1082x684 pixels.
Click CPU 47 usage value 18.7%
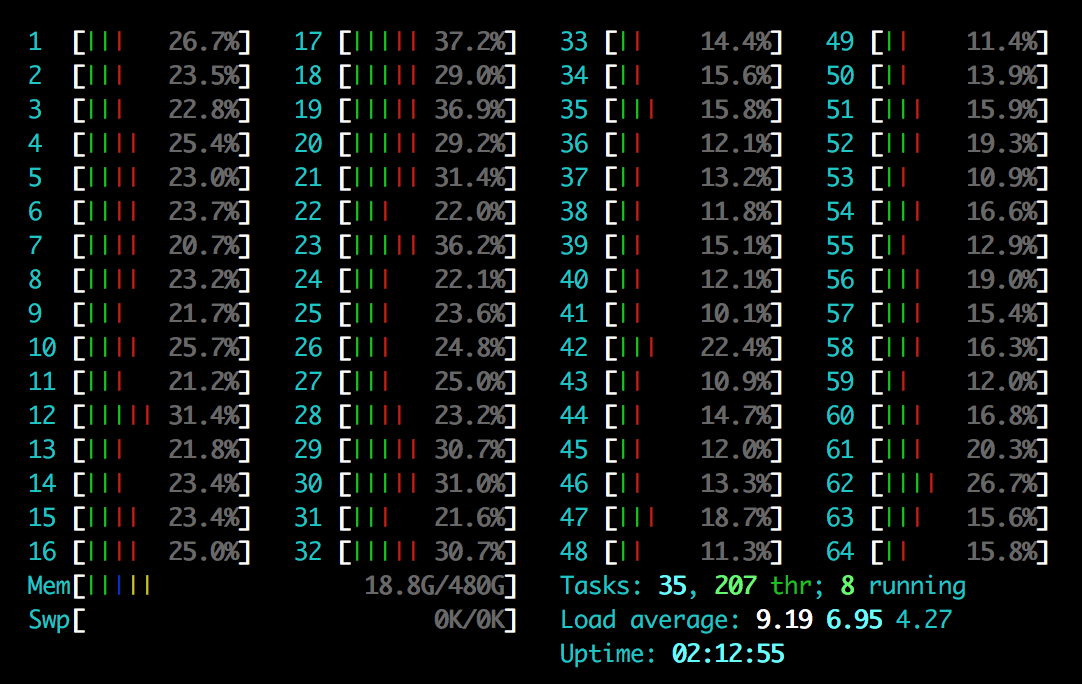tap(736, 518)
